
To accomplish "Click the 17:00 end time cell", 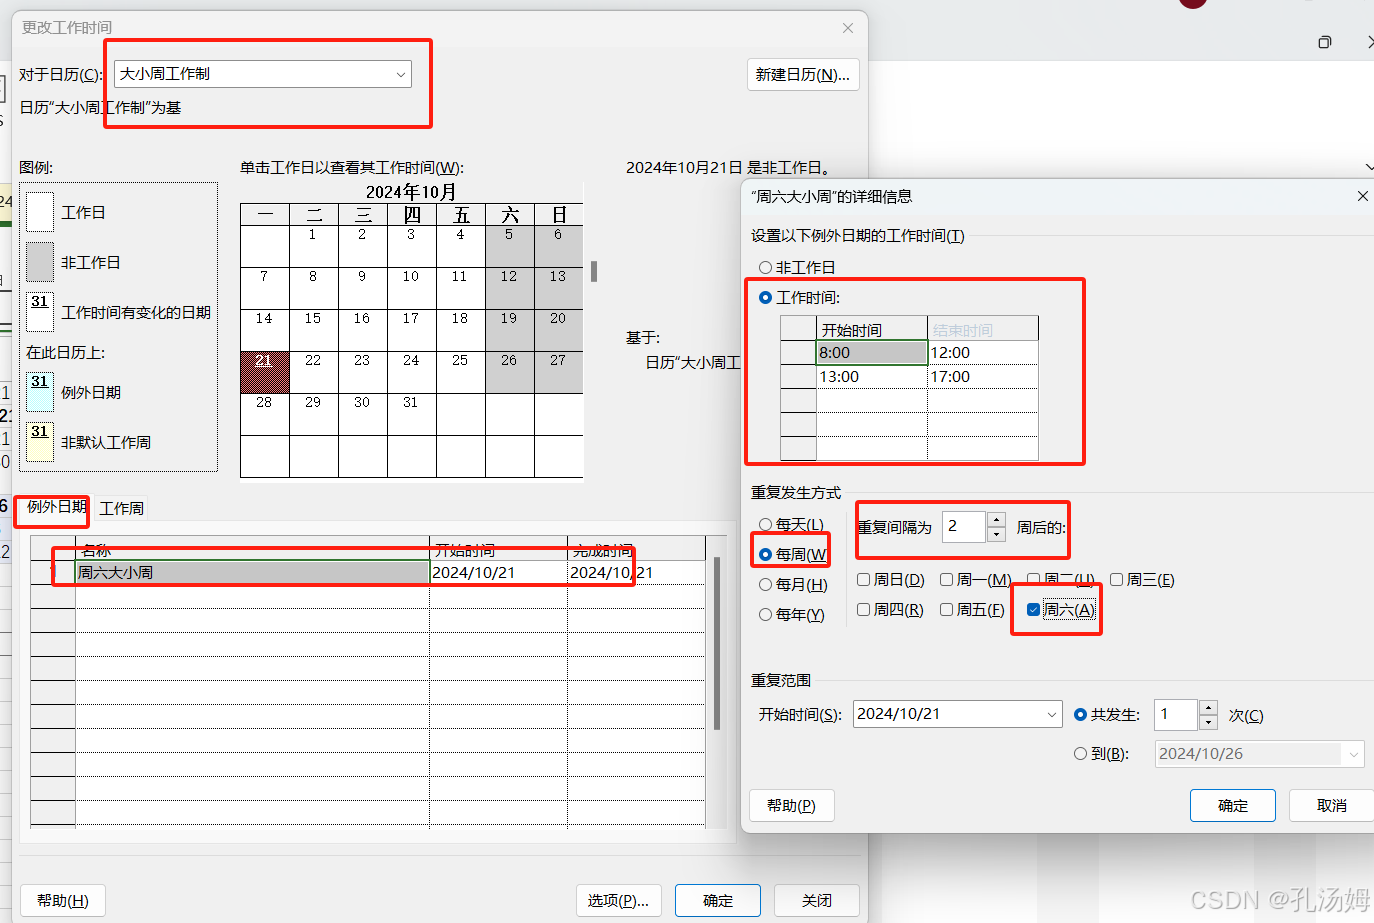I will pos(983,377).
